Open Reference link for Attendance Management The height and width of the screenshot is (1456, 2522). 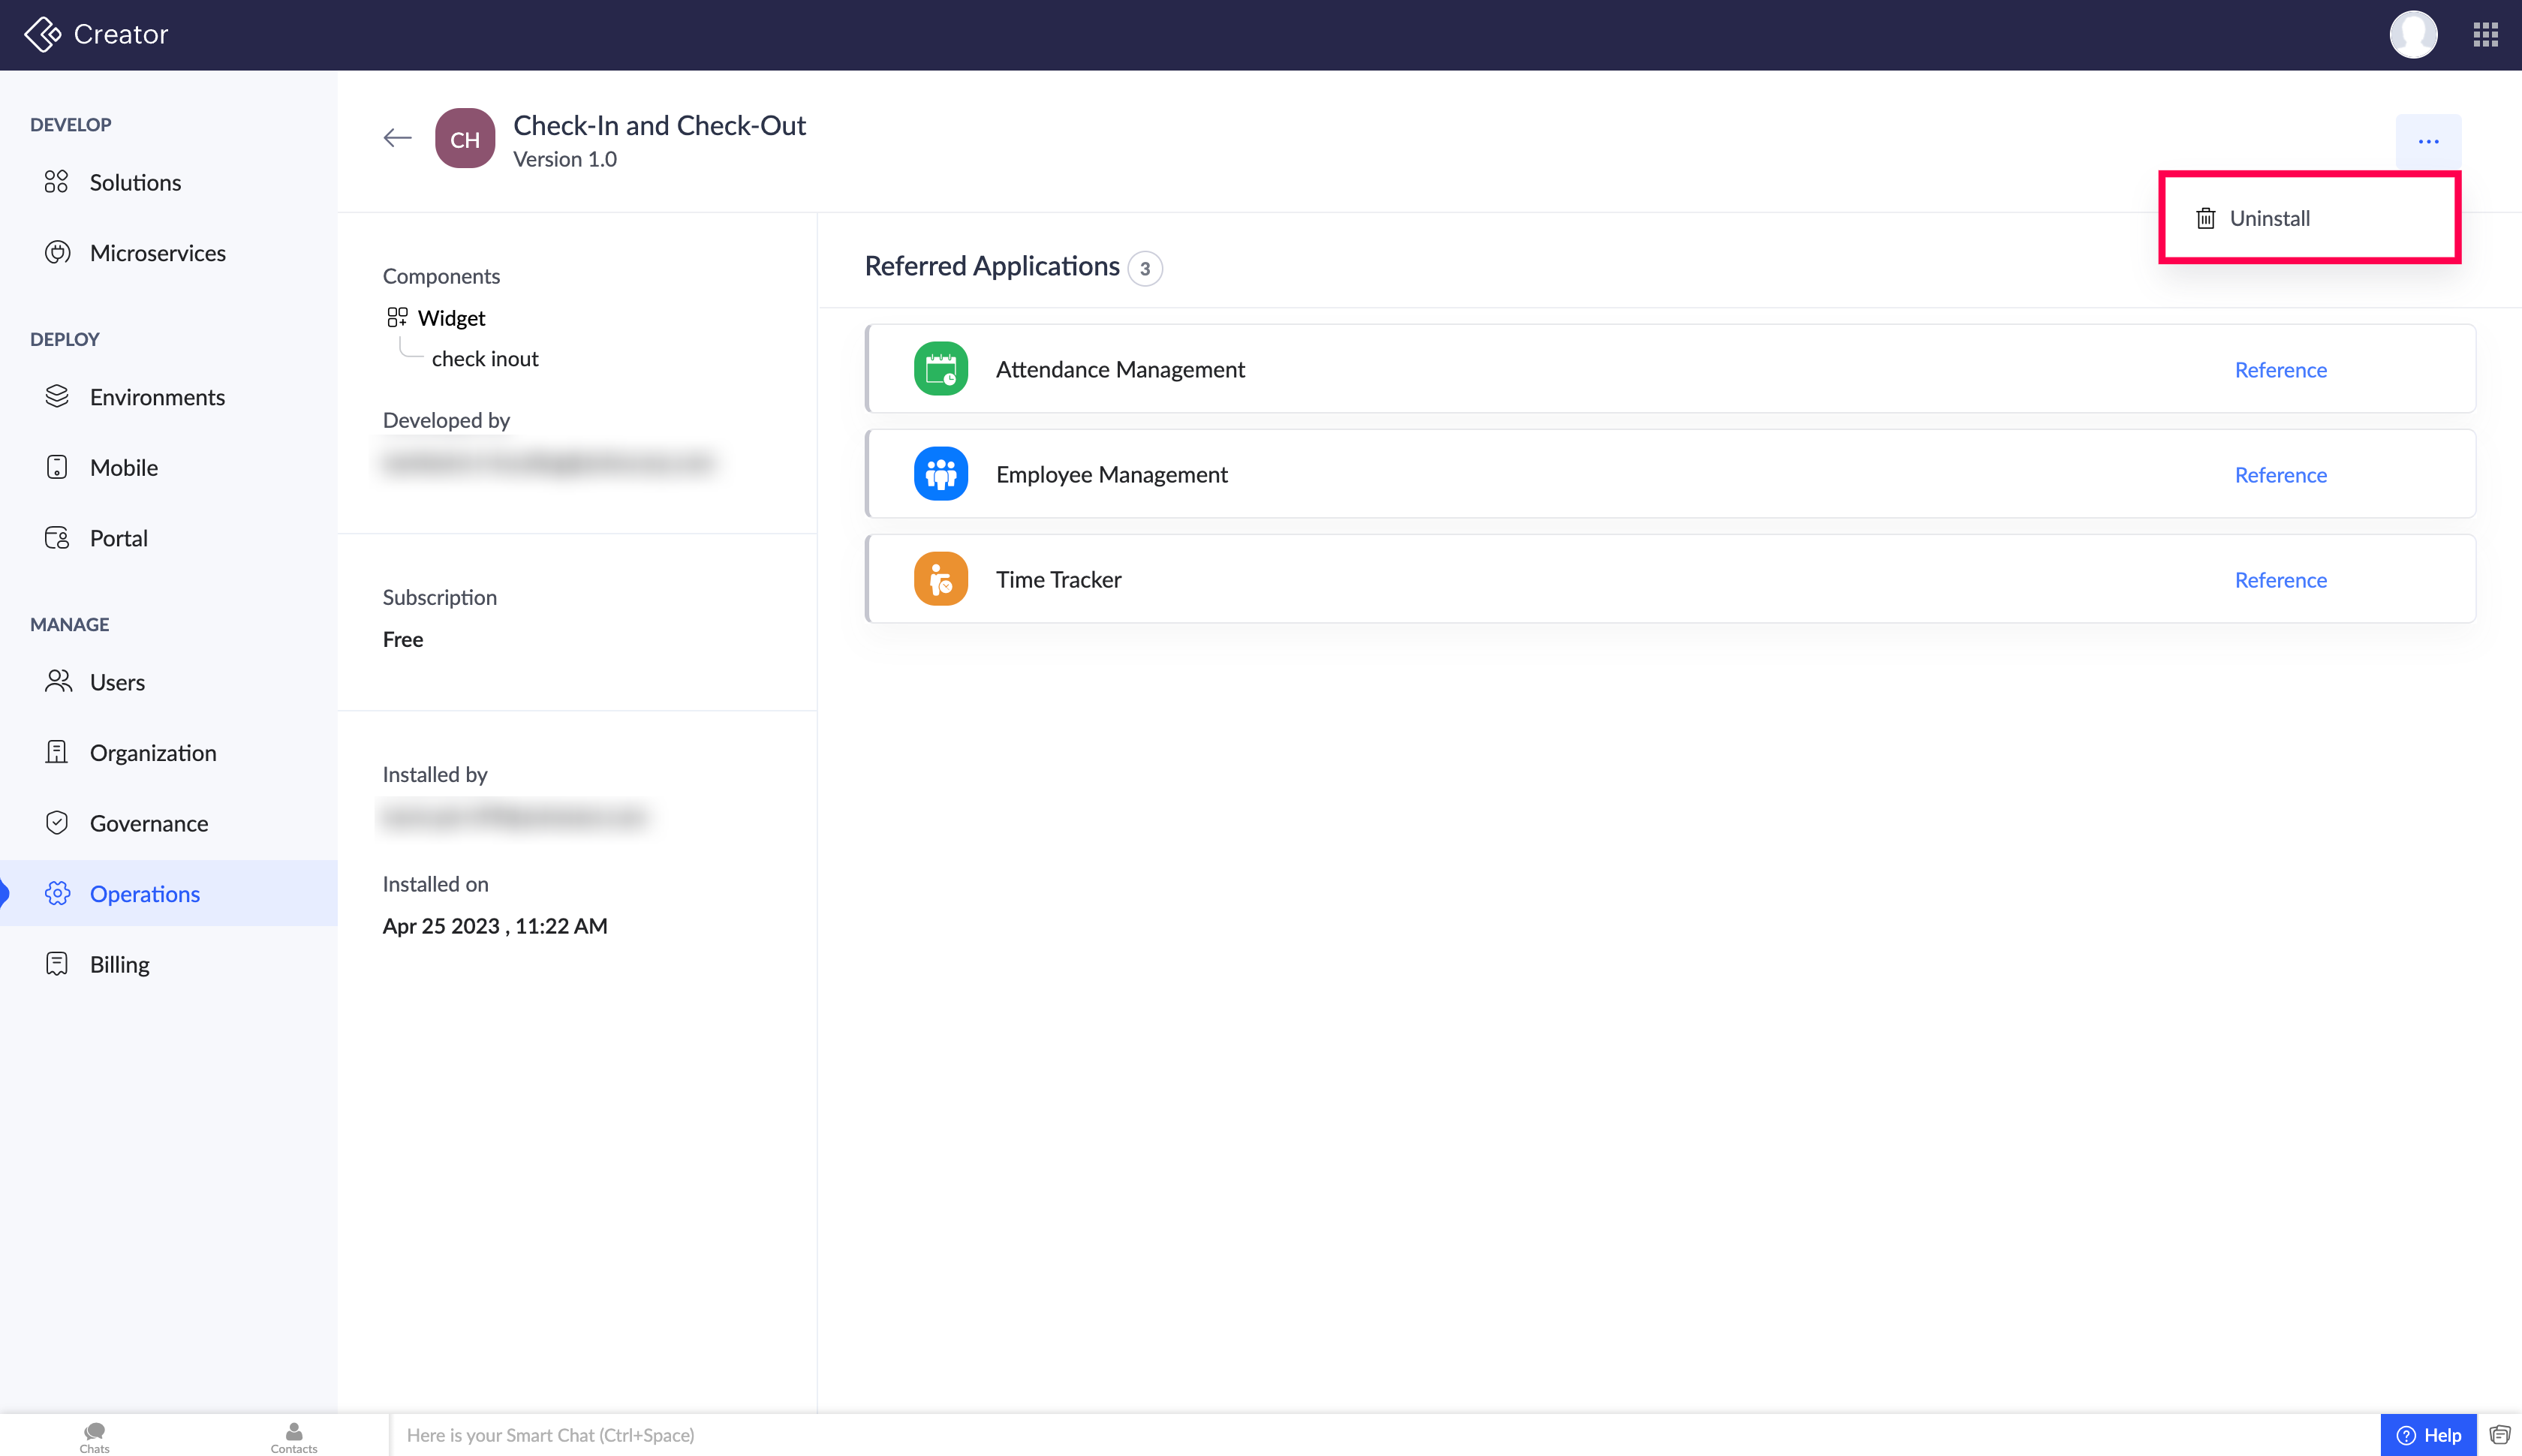2279,370
